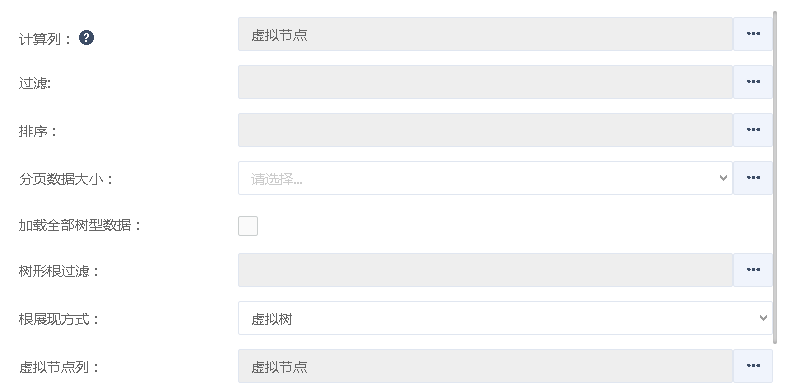Open the 根展现方式 dropdown showing 虚拟树

tap(505, 318)
